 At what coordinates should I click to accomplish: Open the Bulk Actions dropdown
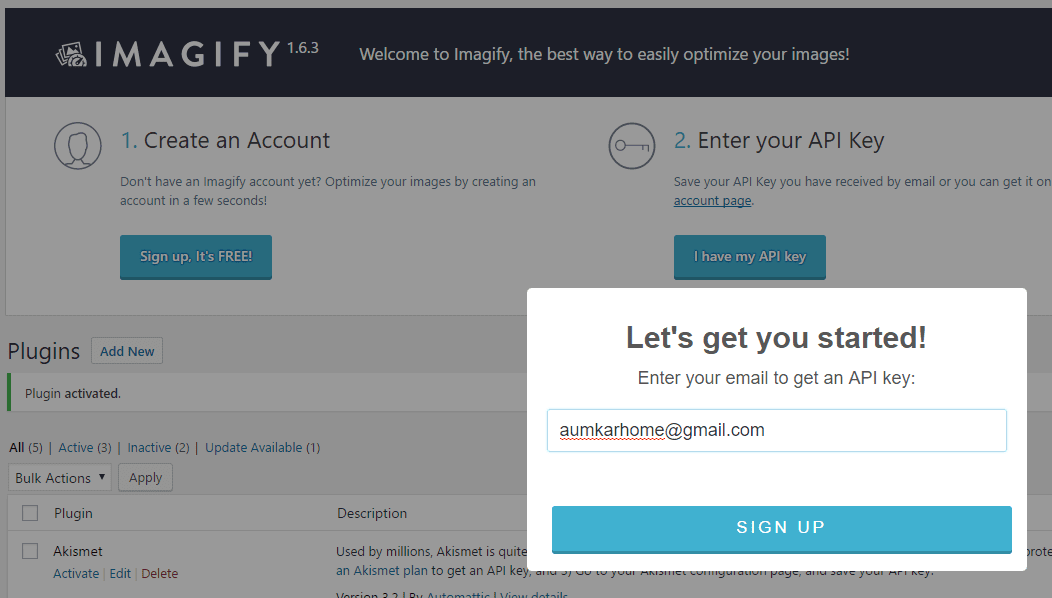pyautogui.click(x=60, y=478)
